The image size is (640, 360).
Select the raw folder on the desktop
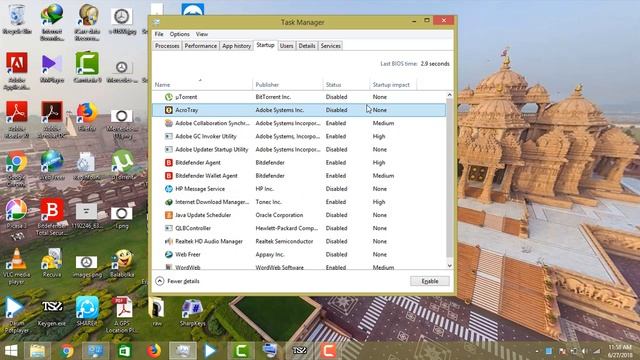pyautogui.click(x=157, y=312)
